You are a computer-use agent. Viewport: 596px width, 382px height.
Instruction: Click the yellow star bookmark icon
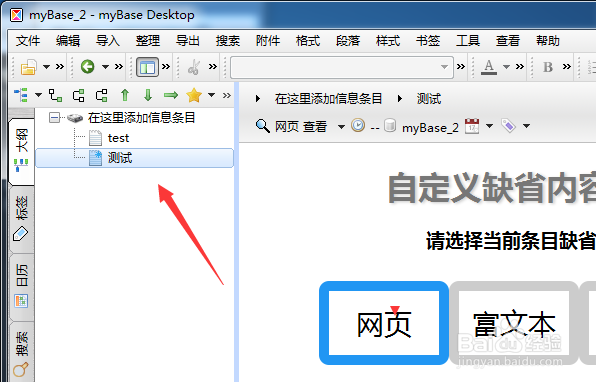pyautogui.click(x=194, y=95)
